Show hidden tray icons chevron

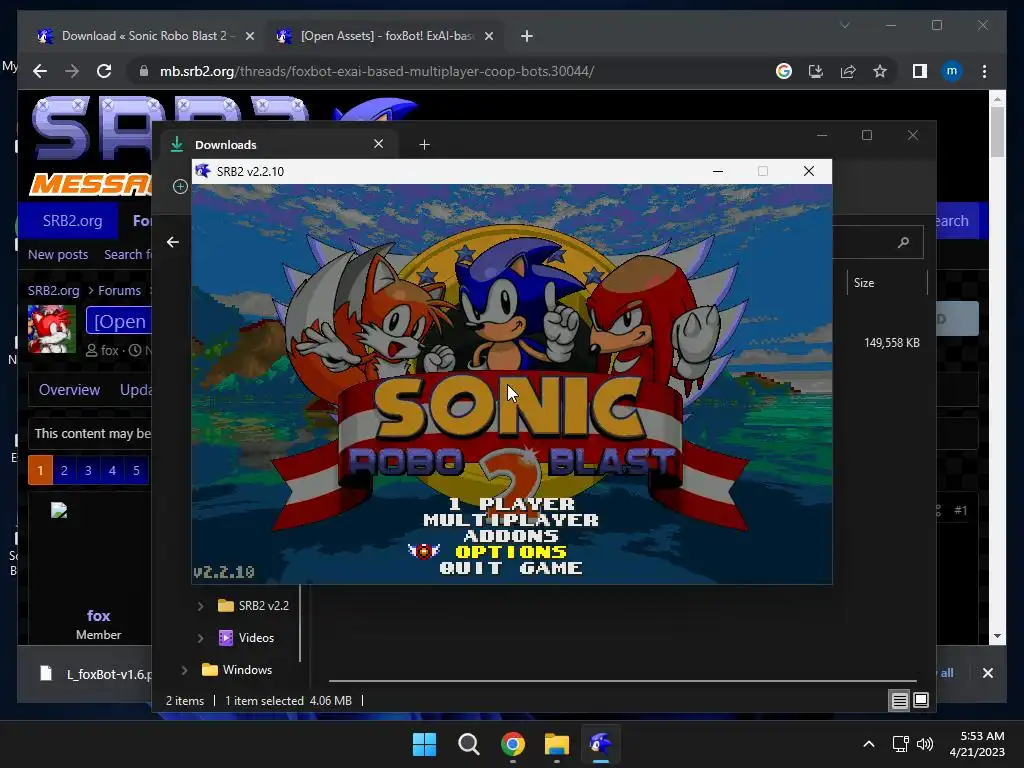869,744
